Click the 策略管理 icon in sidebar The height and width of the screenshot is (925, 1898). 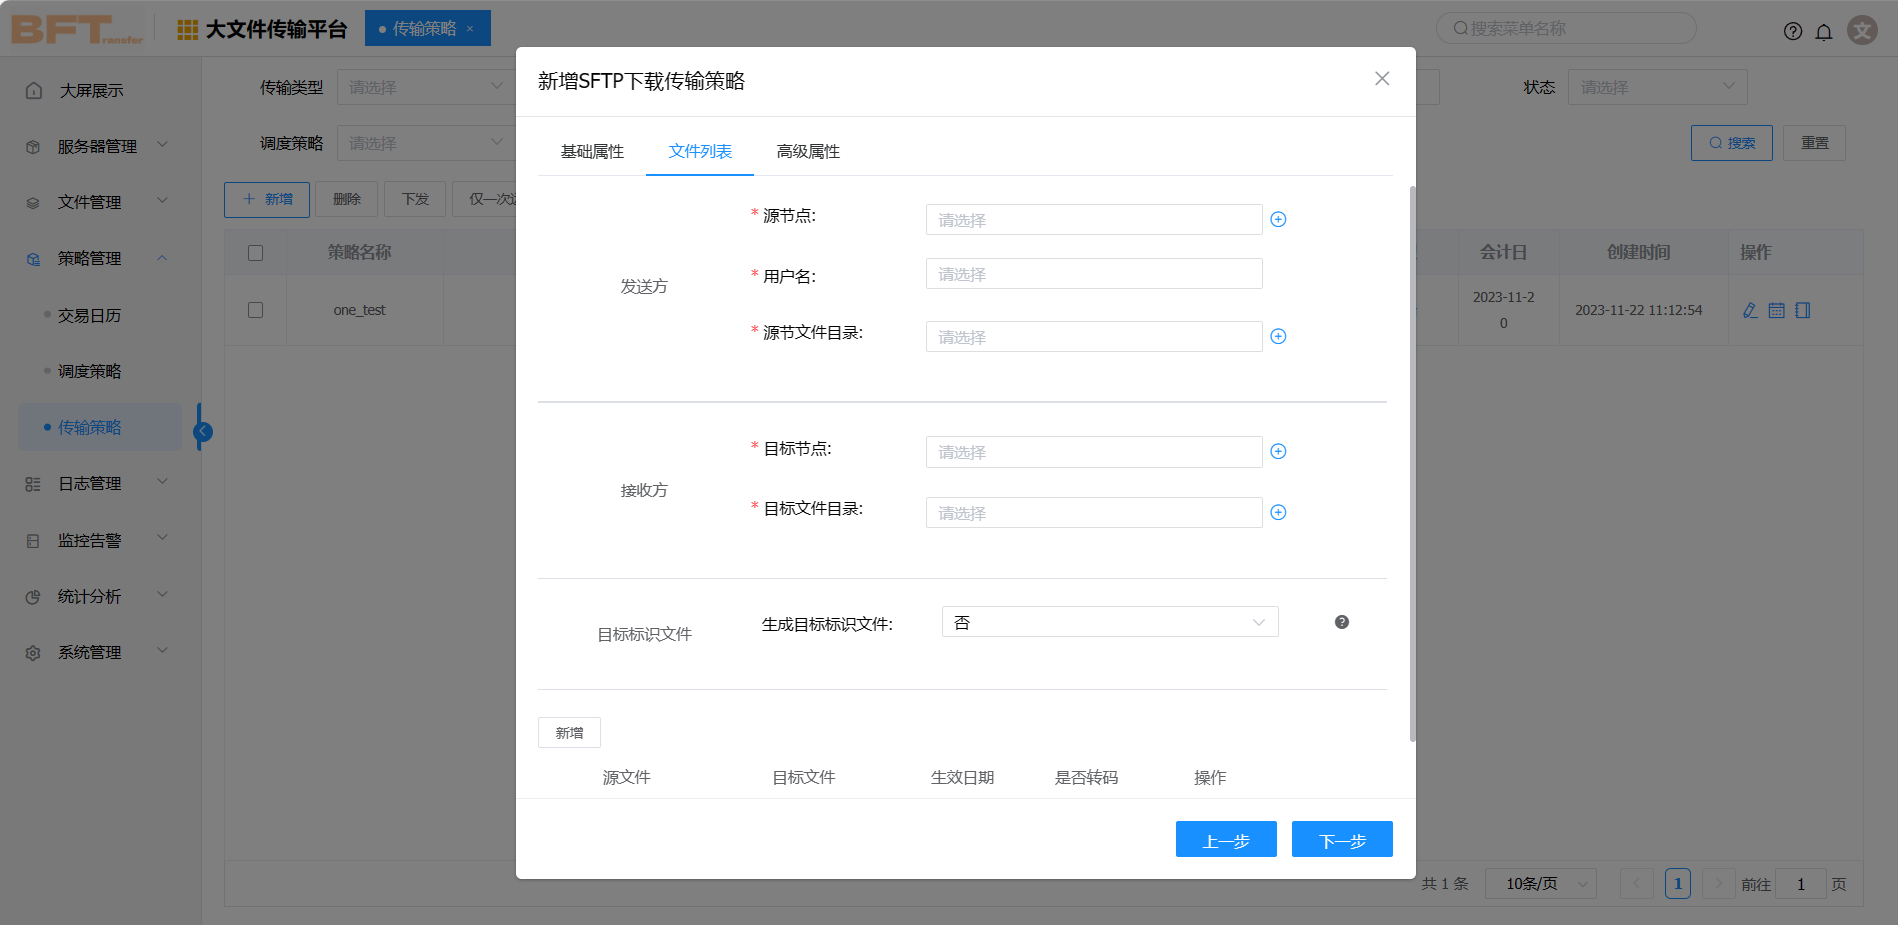coord(33,259)
